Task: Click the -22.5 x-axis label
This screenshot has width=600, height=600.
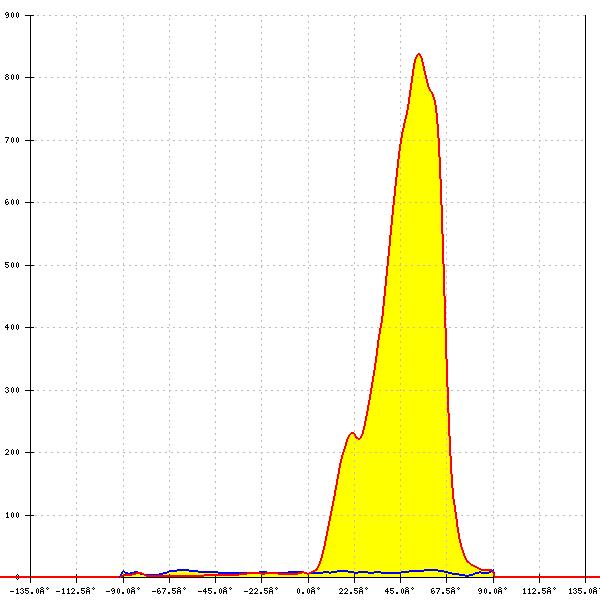Action: tap(261, 591)
